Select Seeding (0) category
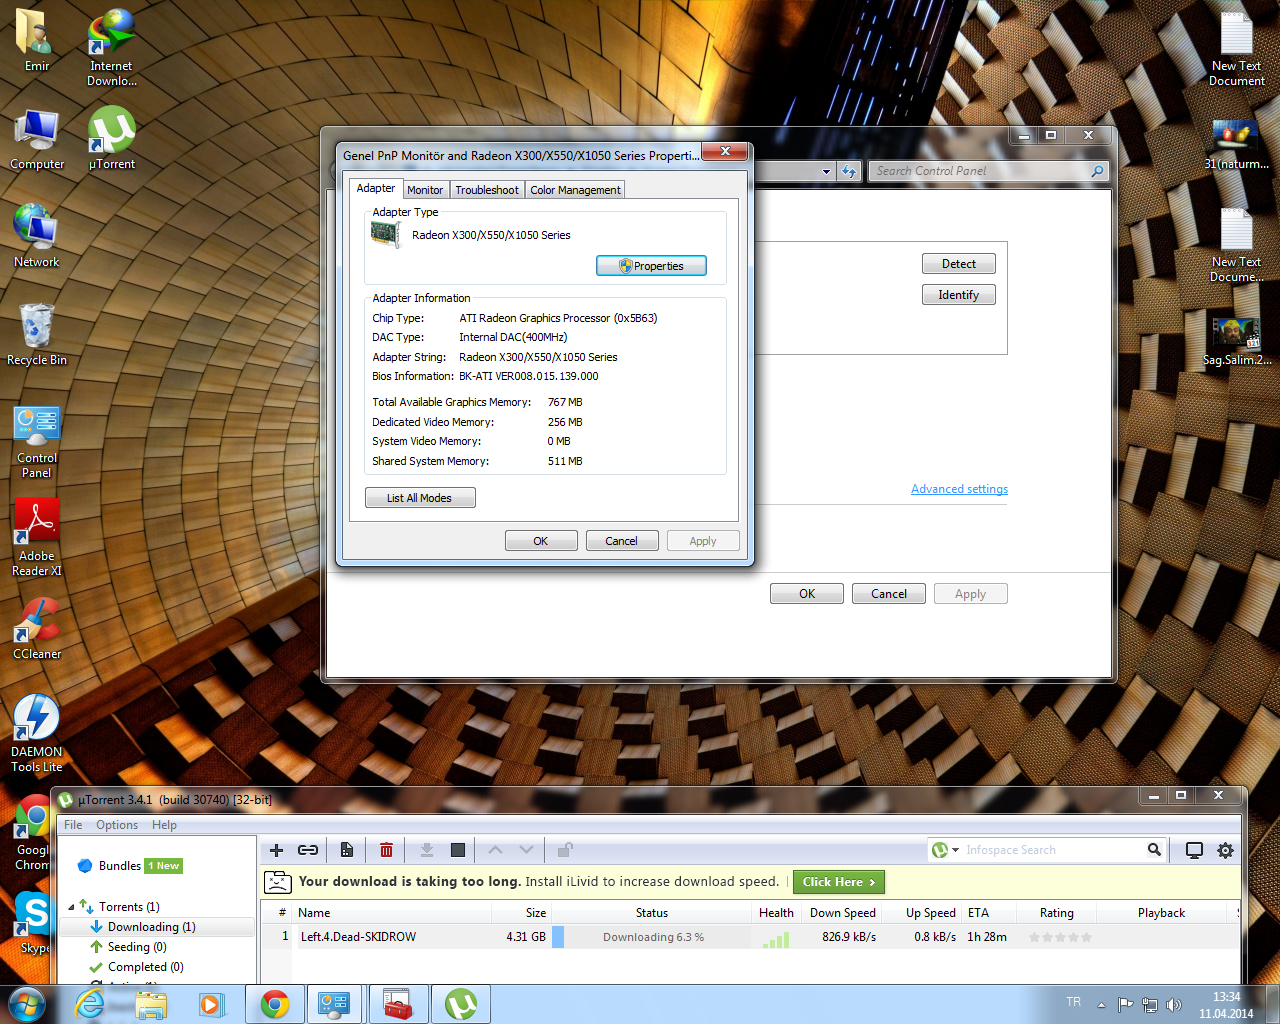Image resolution: width=1280 pixels, height=1024 pixels. tap(137, 947)
